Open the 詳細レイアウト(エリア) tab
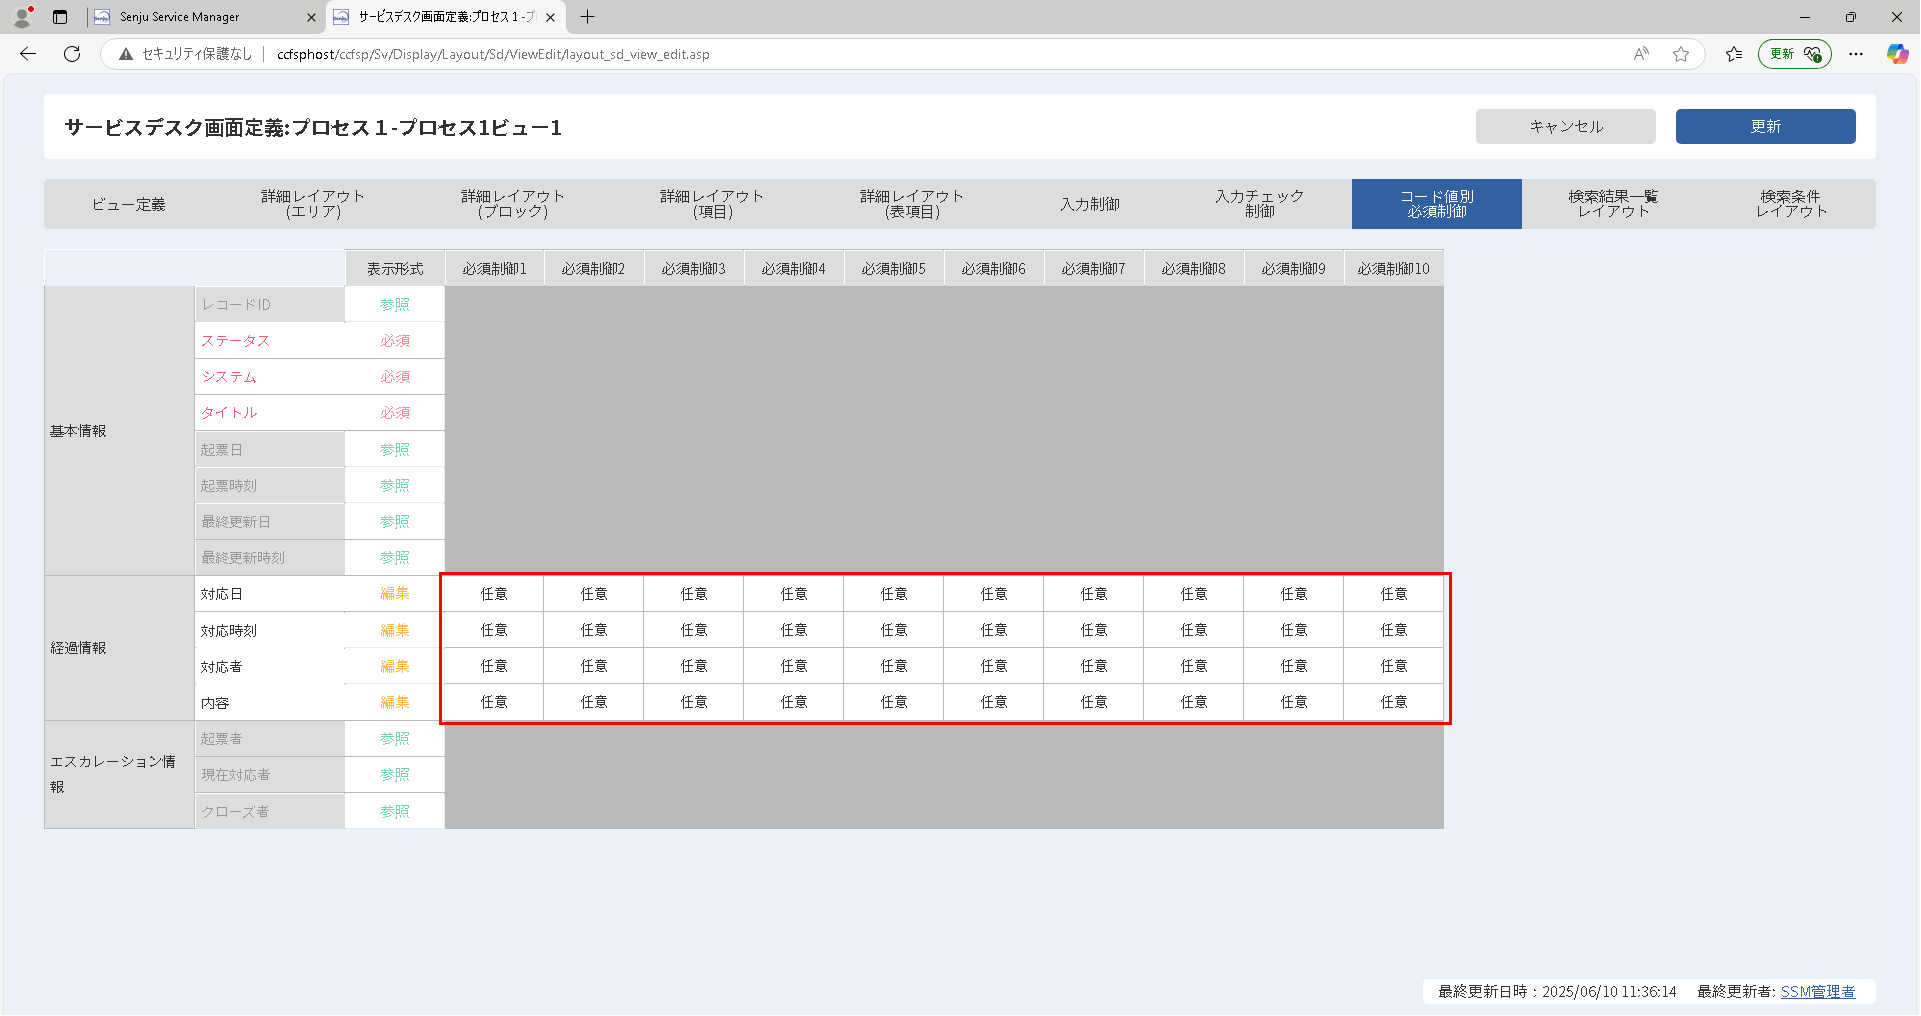Image resolution: width=1921 pixels, height=1016 pixels. [313, 204]
